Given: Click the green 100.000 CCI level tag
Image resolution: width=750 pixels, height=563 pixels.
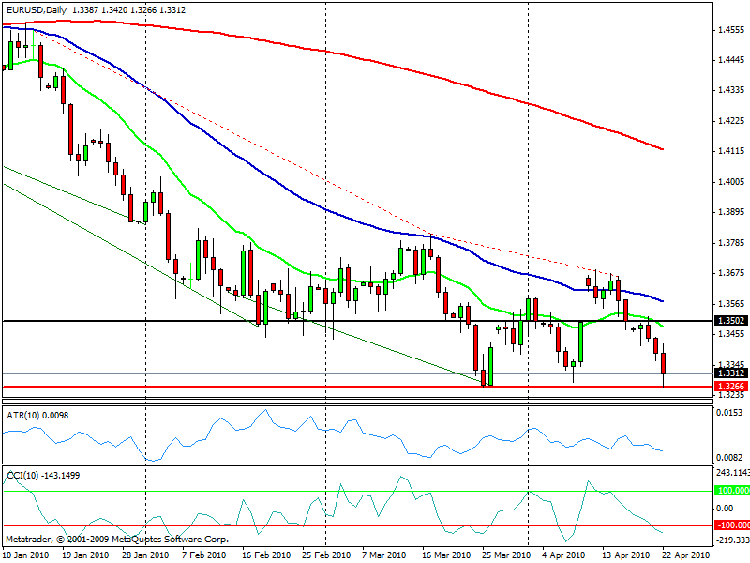Looking at the screenshot, I should [x=731, y=491].
